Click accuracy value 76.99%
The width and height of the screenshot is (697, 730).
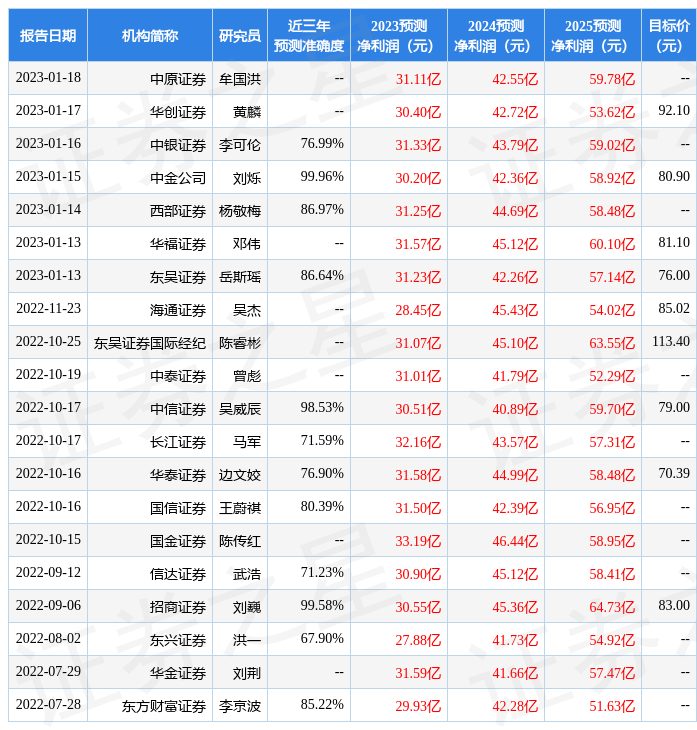coord(322,143)
